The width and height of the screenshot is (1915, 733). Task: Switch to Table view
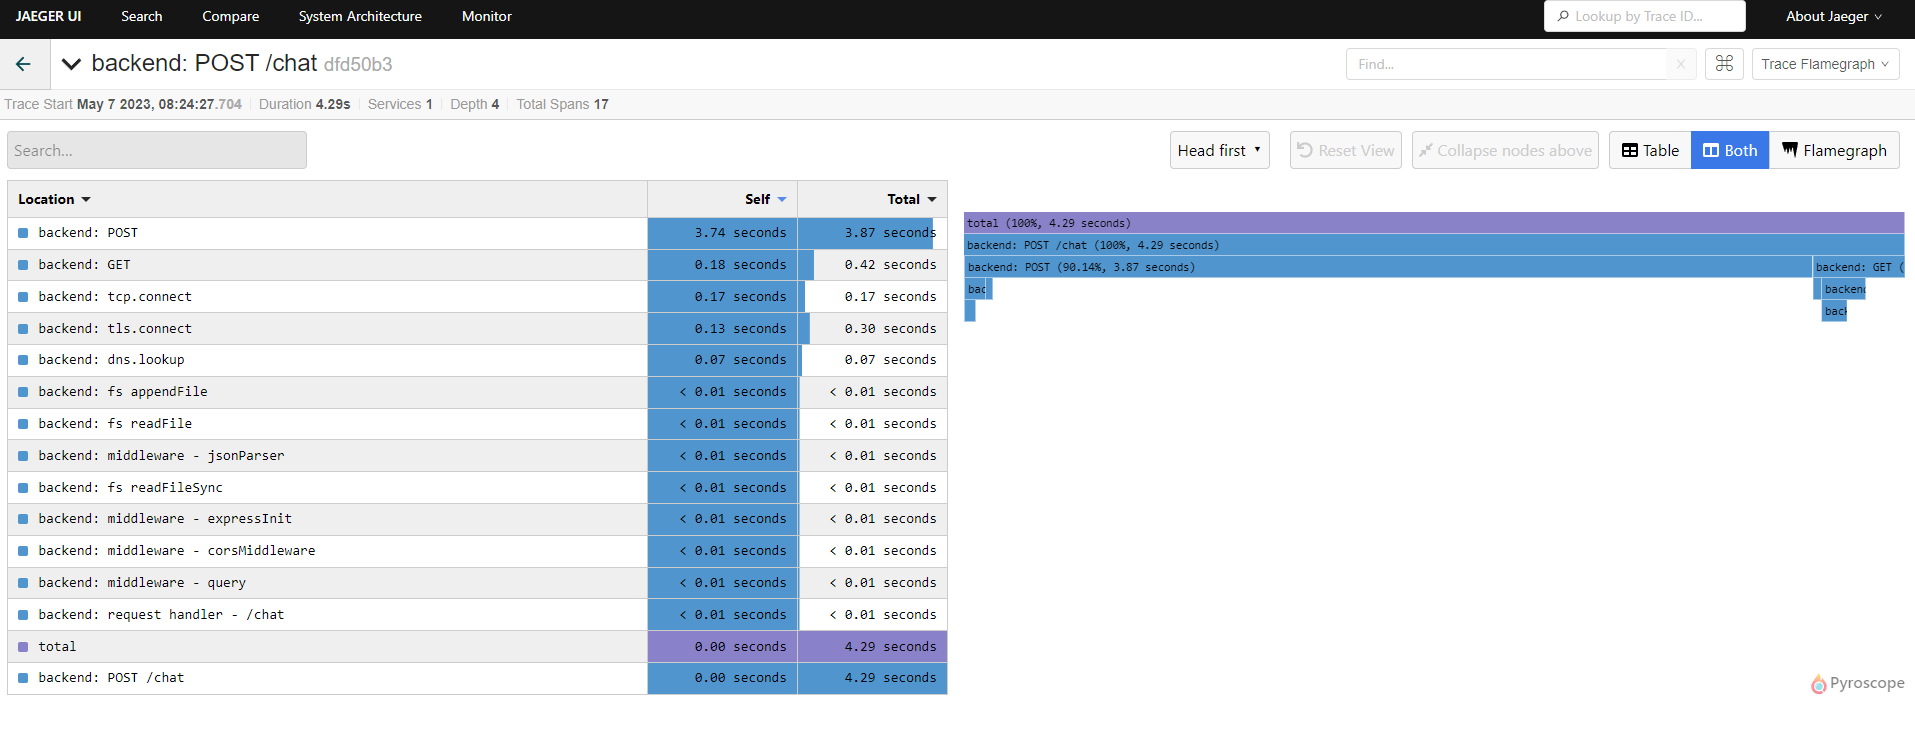tap(1650, 150)
